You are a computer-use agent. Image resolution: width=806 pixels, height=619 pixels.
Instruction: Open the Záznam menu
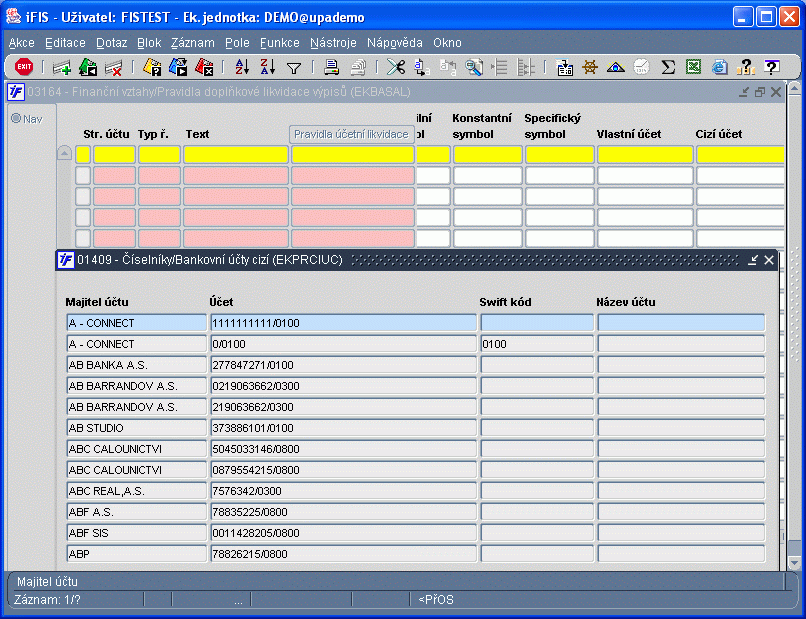click(x=193, y=43)
